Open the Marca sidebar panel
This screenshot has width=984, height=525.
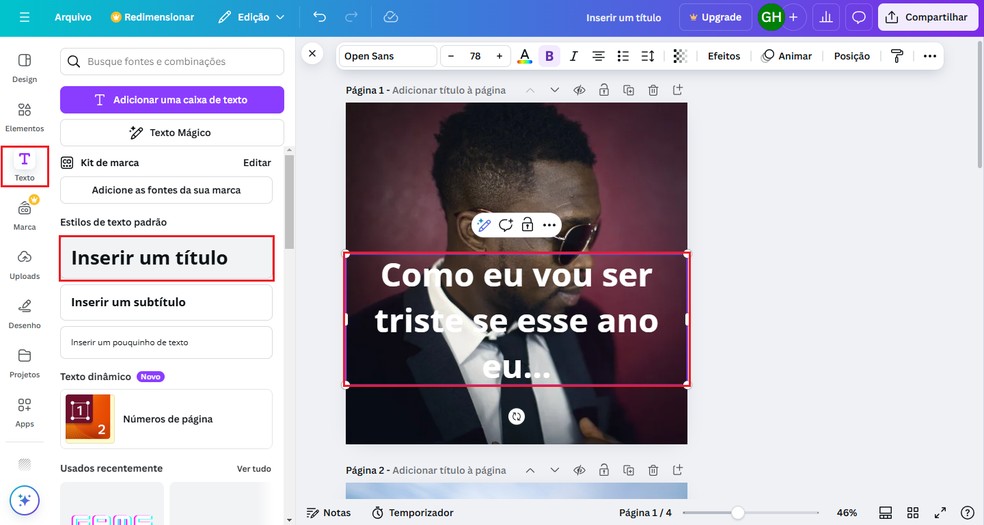[24, 215]
